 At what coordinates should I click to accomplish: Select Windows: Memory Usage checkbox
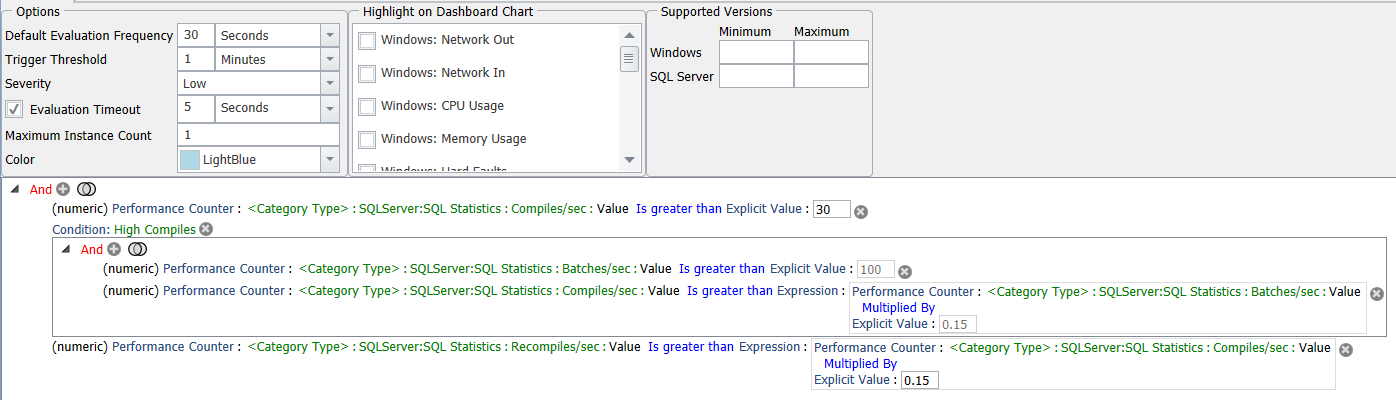click(x=367, y=139)
